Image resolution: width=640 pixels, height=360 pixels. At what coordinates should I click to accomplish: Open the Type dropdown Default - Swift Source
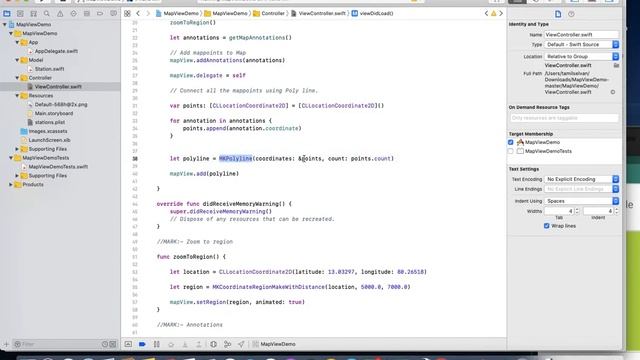[x=582, y=44]
